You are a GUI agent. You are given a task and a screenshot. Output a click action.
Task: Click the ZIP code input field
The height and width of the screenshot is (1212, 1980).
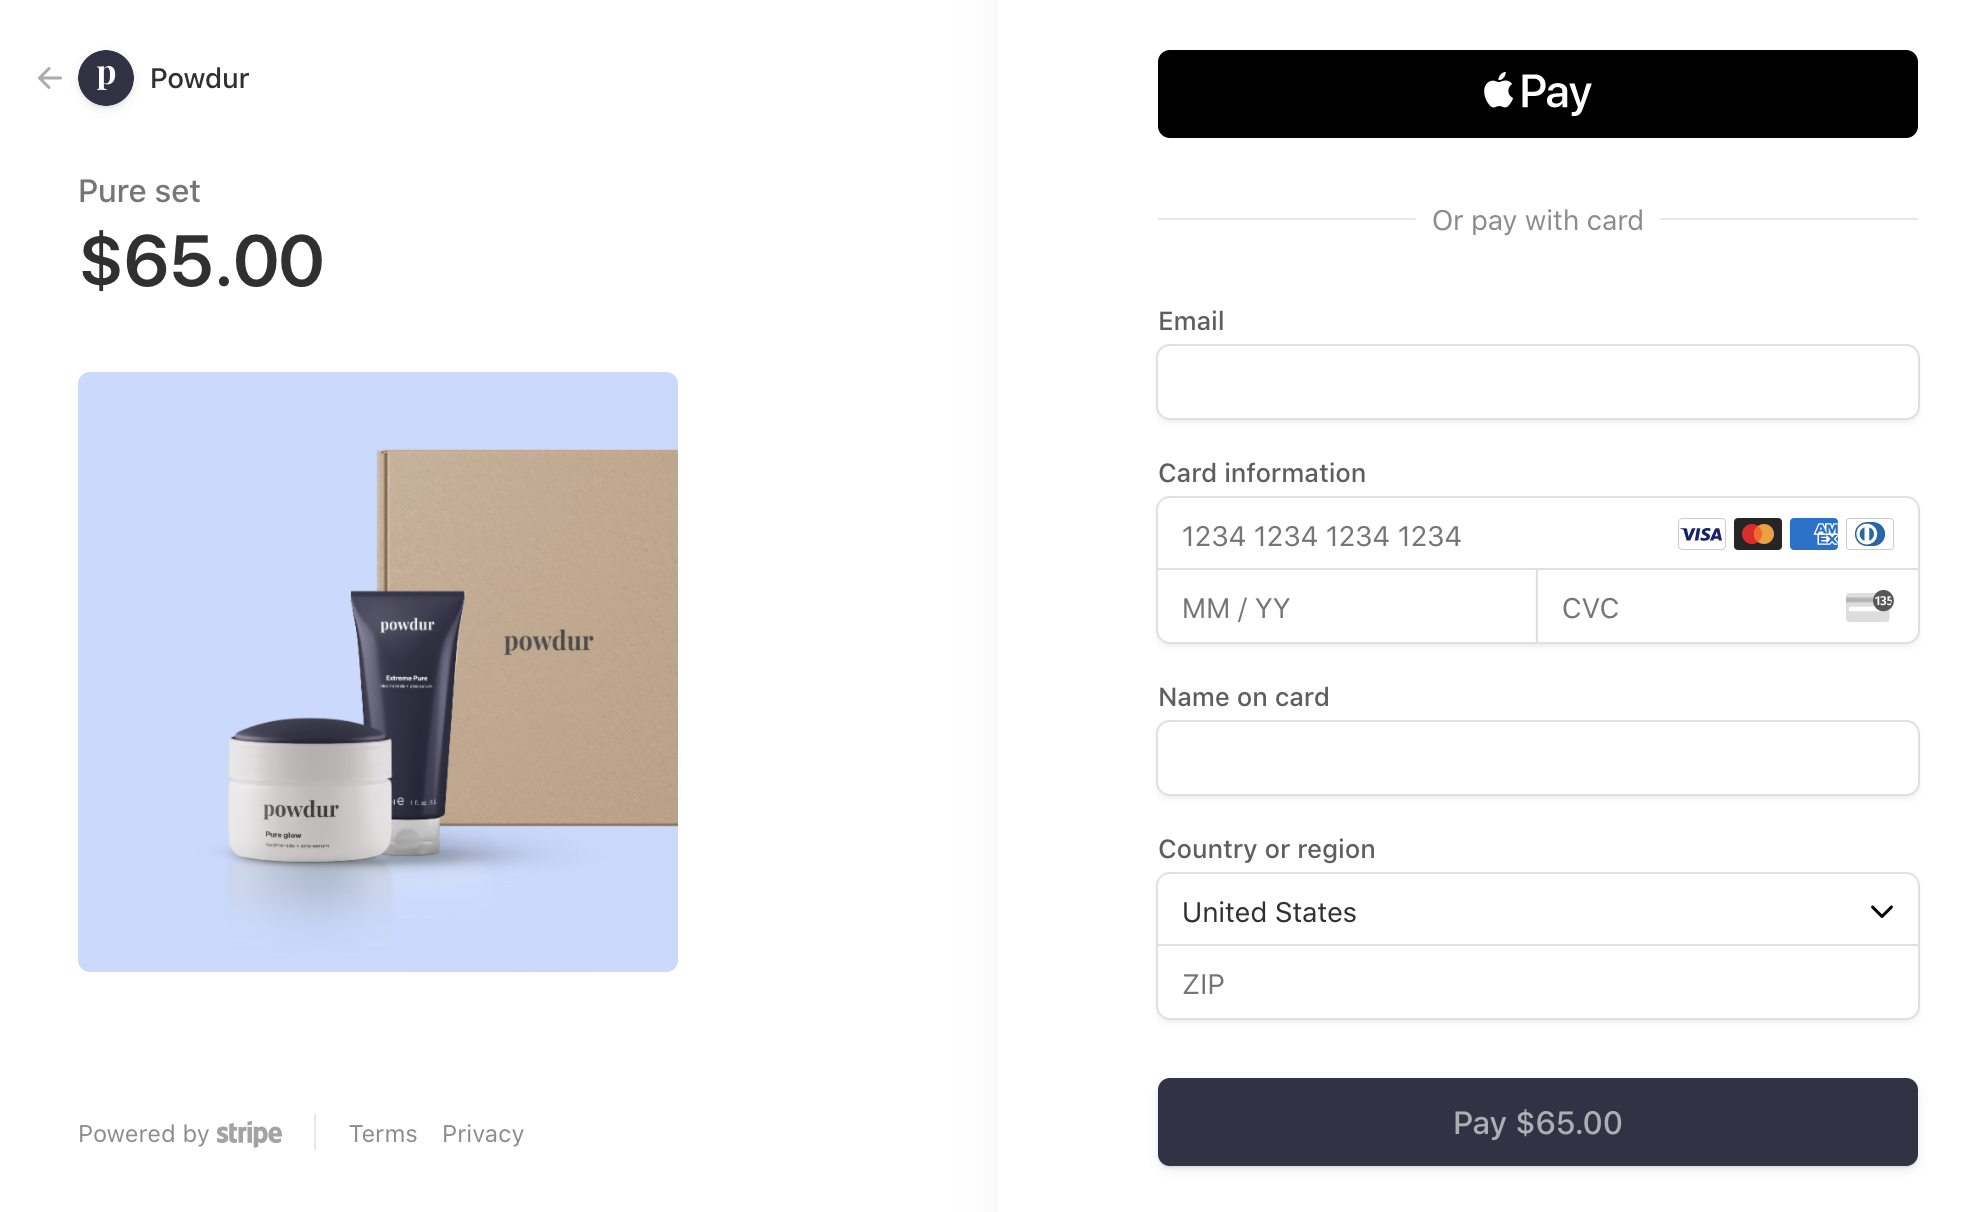coord(1537,983)
